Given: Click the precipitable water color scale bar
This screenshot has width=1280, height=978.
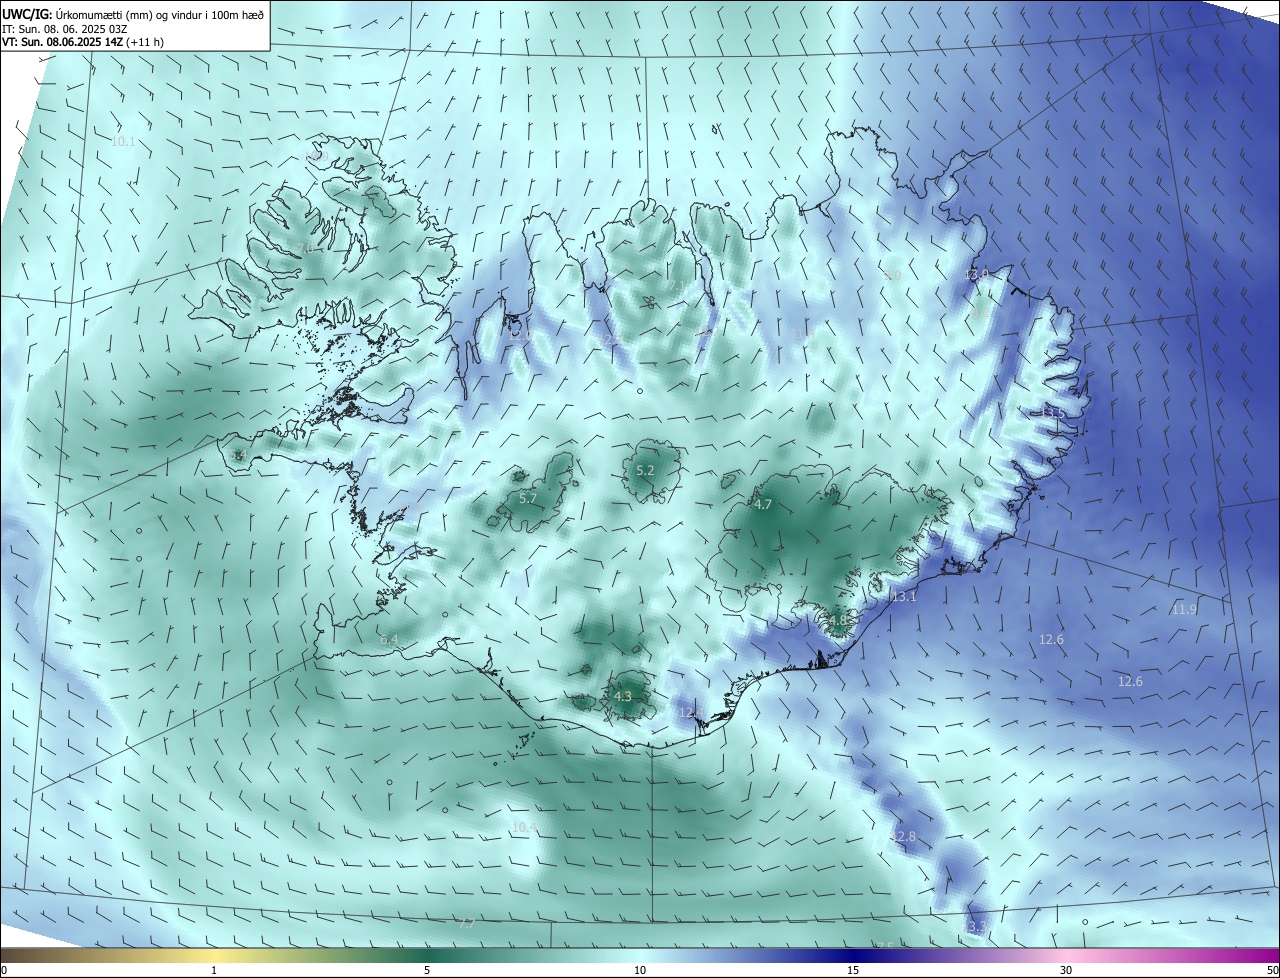Looking at the screenshot, I should click(x=640, y=955).
